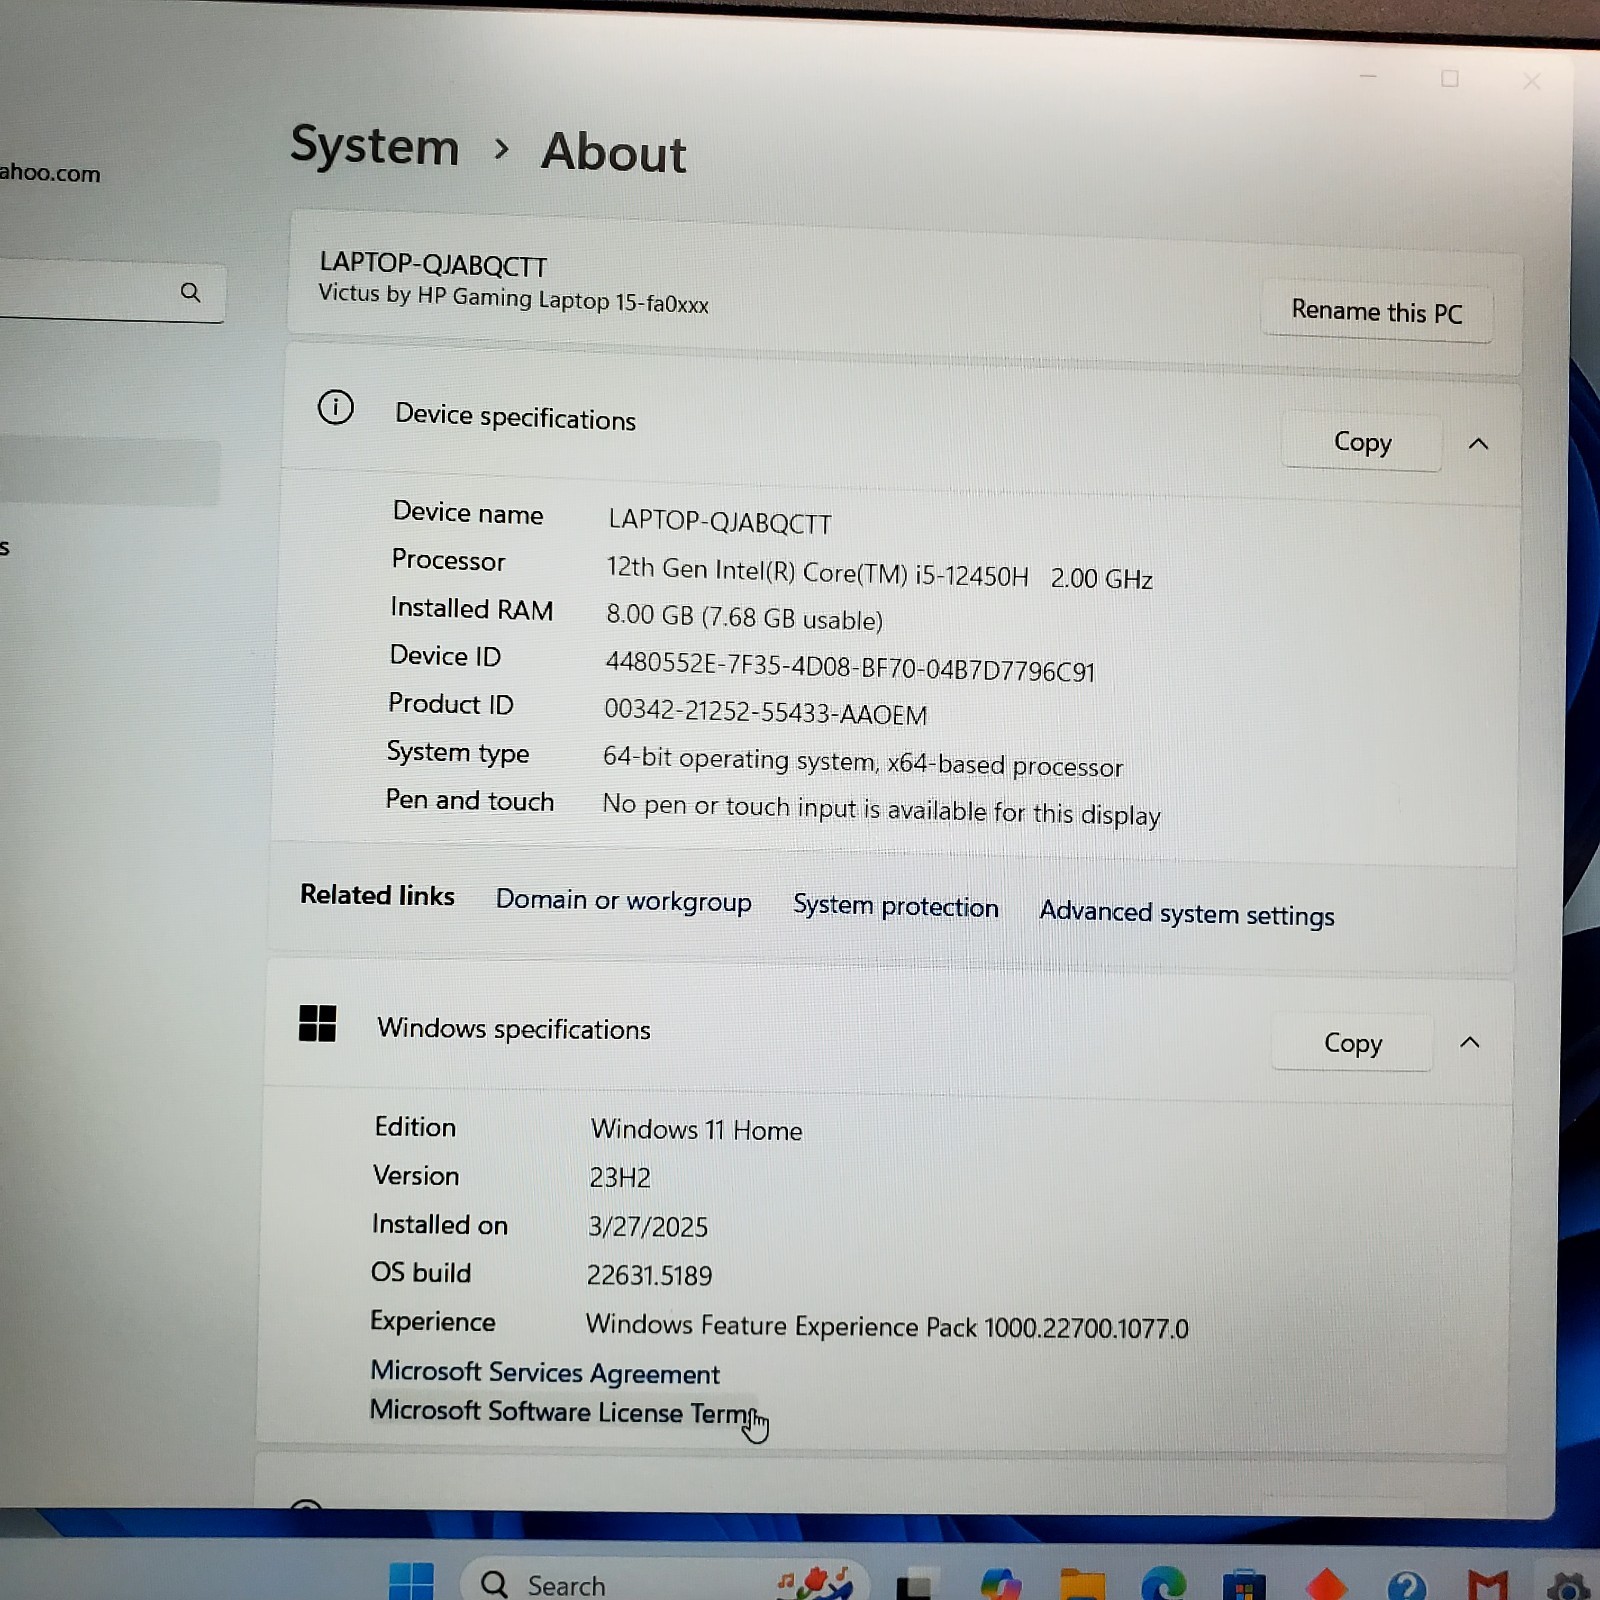Open the blue question mark help app
The height and width of the screenshot is (1600, 1600).
click(x=1406, y=1586)
